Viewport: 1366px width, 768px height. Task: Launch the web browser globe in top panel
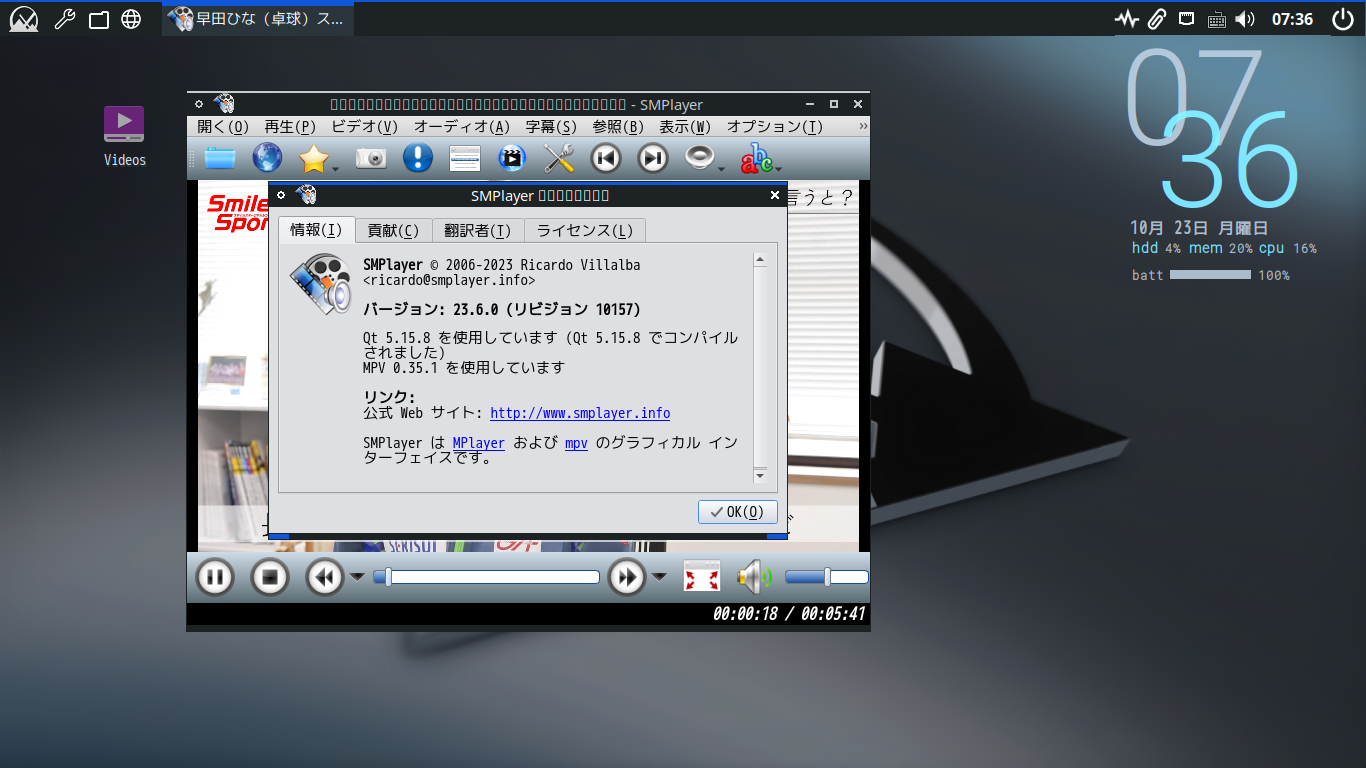pos(131,19)
